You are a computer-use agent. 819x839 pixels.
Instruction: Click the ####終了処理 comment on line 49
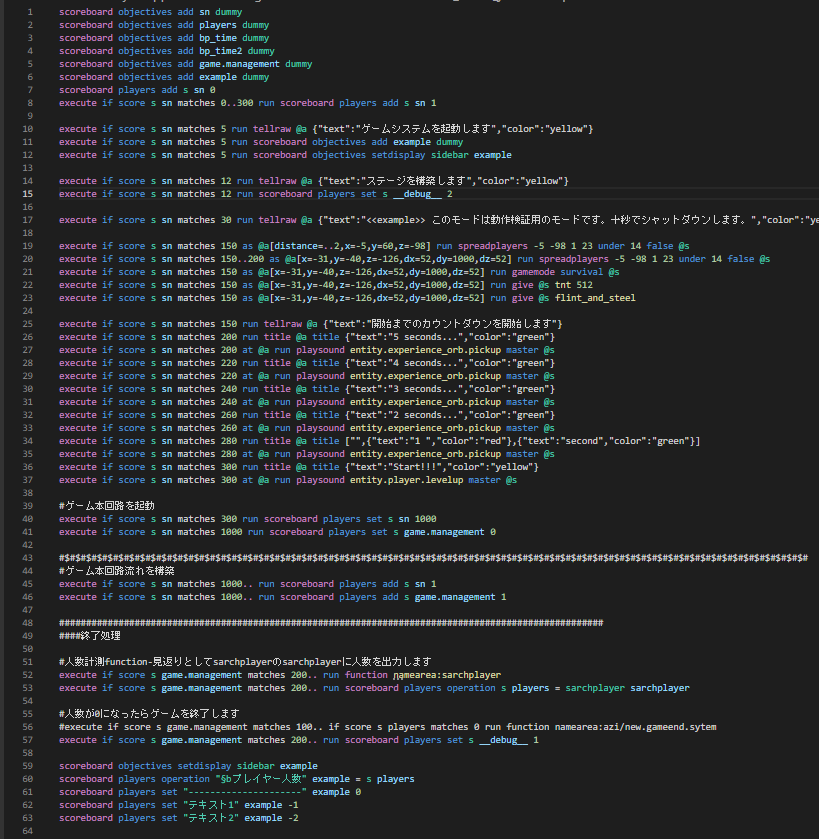(90, 636)
